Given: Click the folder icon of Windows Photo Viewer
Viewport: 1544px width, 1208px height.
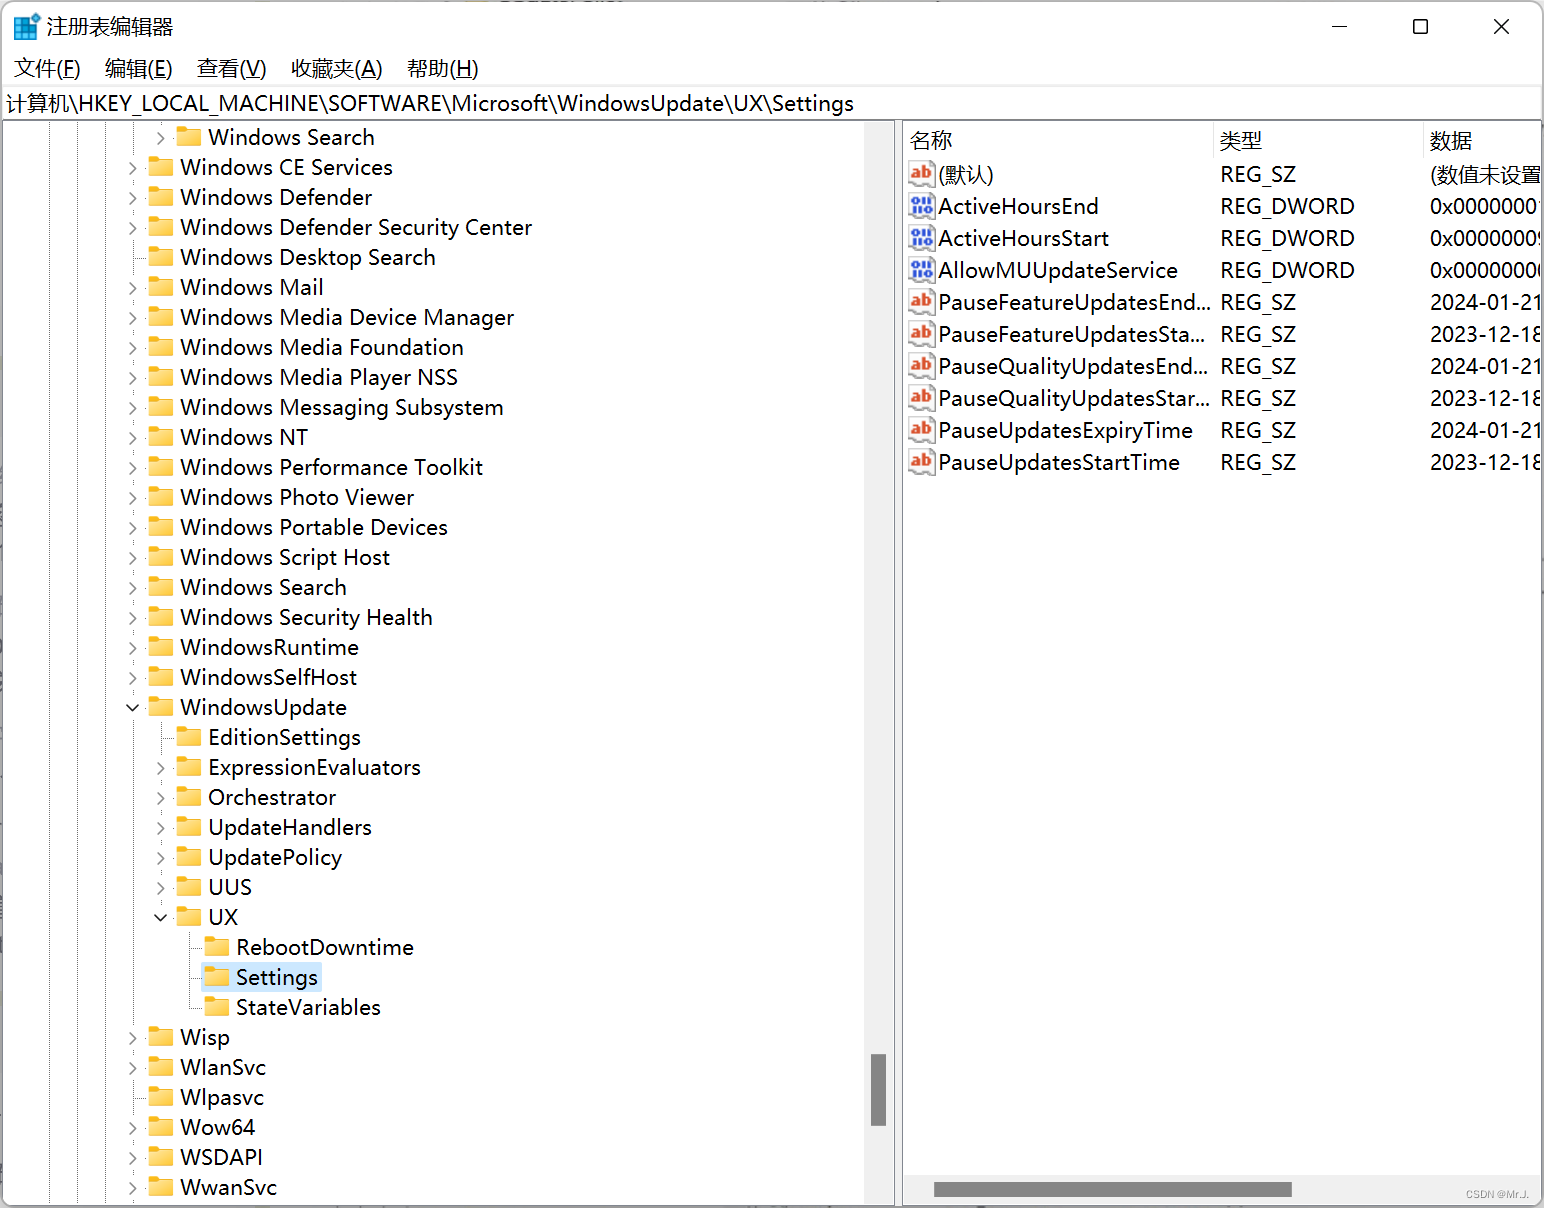Looking at the screenshot, I should (161, 496).
